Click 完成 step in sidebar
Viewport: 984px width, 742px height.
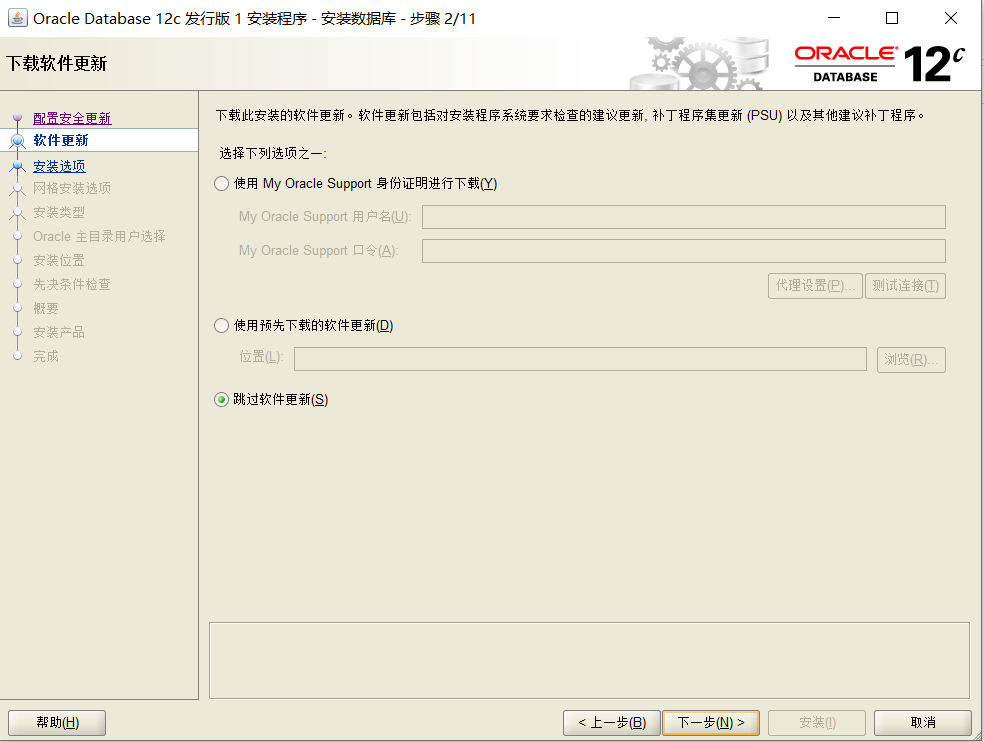pos(46,356)
